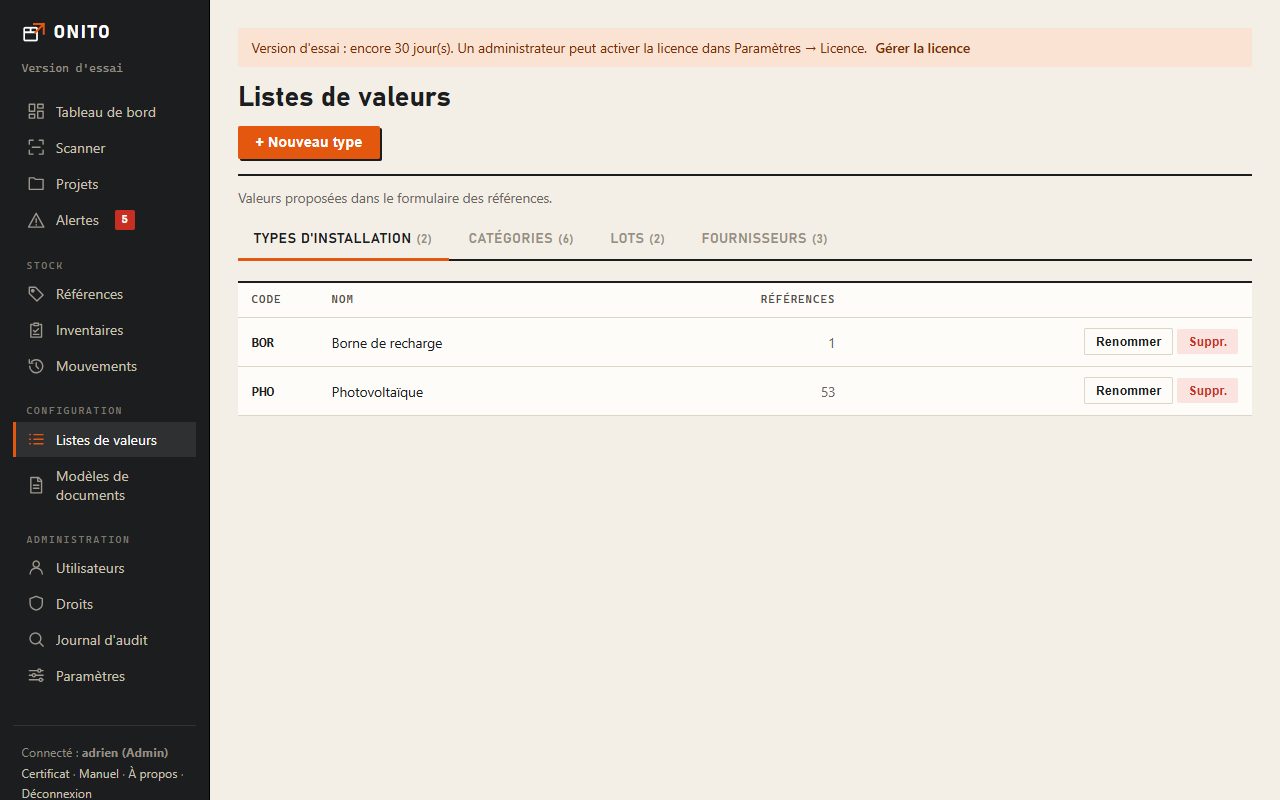
Task: Click the Code column header
Action: pyautogui.click(x=266, y=299)
